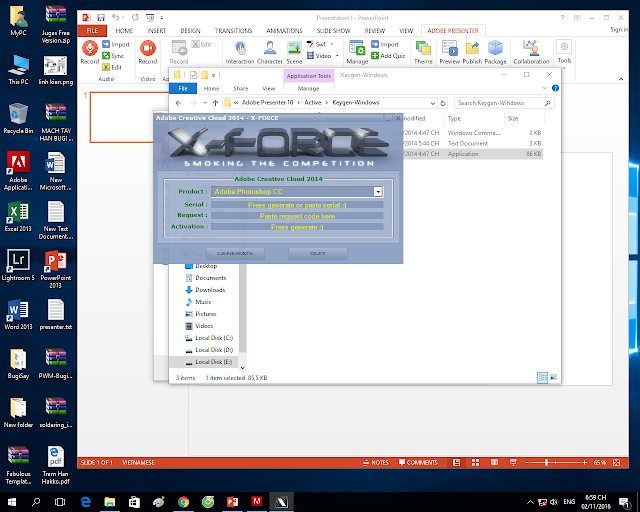Switch to the SLIDE SHOW tab
Viewport: 640px width, 512px height.
(x=333, y=31)
